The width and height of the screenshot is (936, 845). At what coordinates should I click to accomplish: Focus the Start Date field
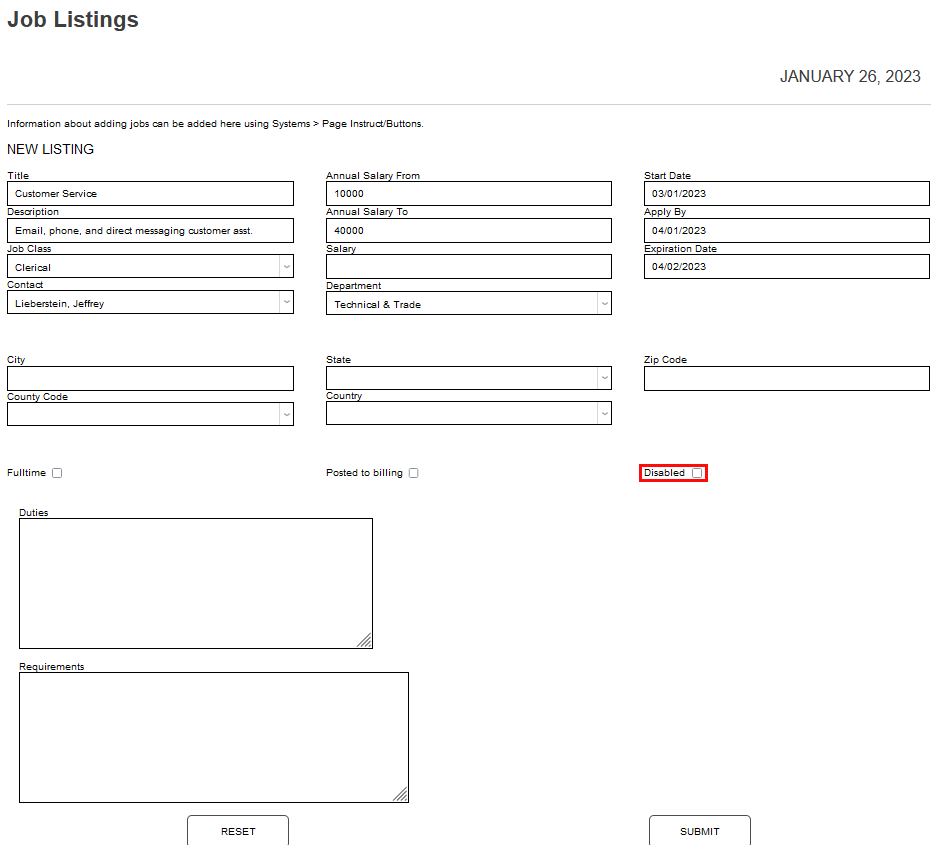point(786,194)
